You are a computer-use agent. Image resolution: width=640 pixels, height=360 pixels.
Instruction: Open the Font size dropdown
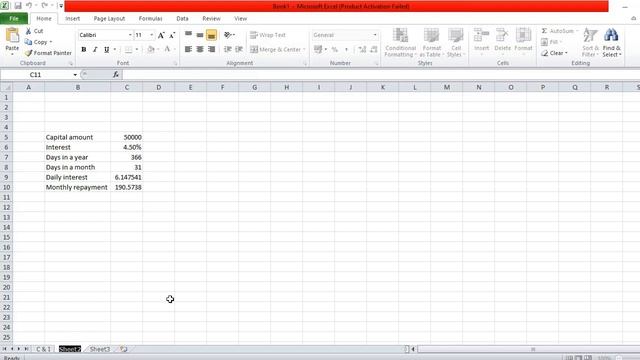coord(151,35)
